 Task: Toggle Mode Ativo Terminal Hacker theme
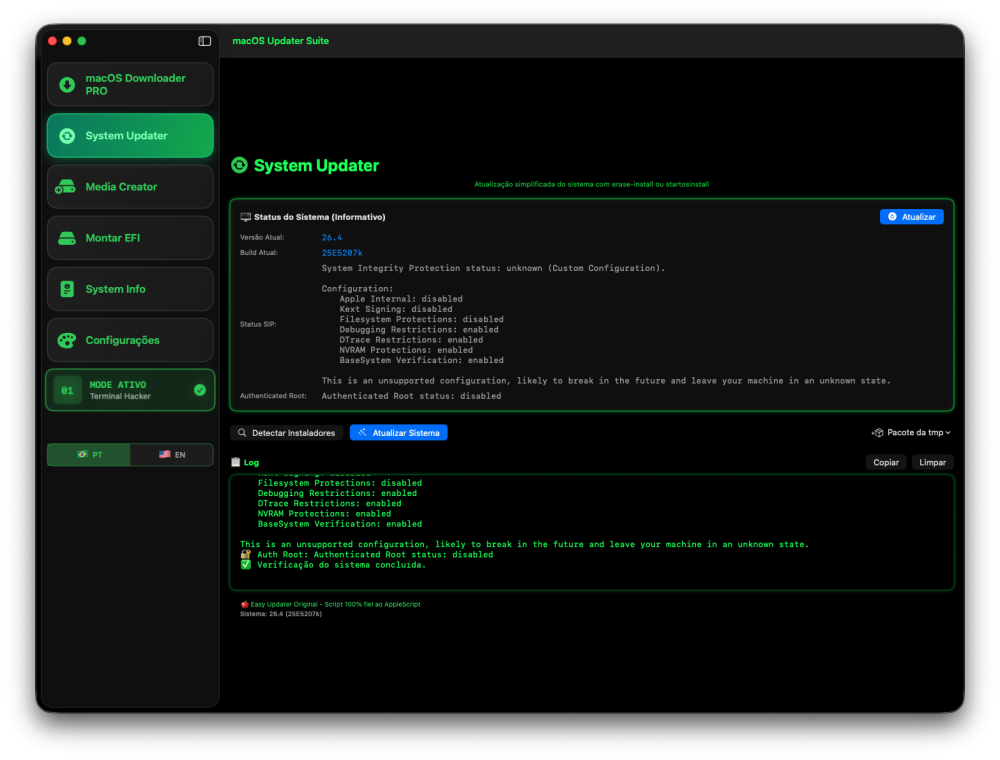(130, 390)
